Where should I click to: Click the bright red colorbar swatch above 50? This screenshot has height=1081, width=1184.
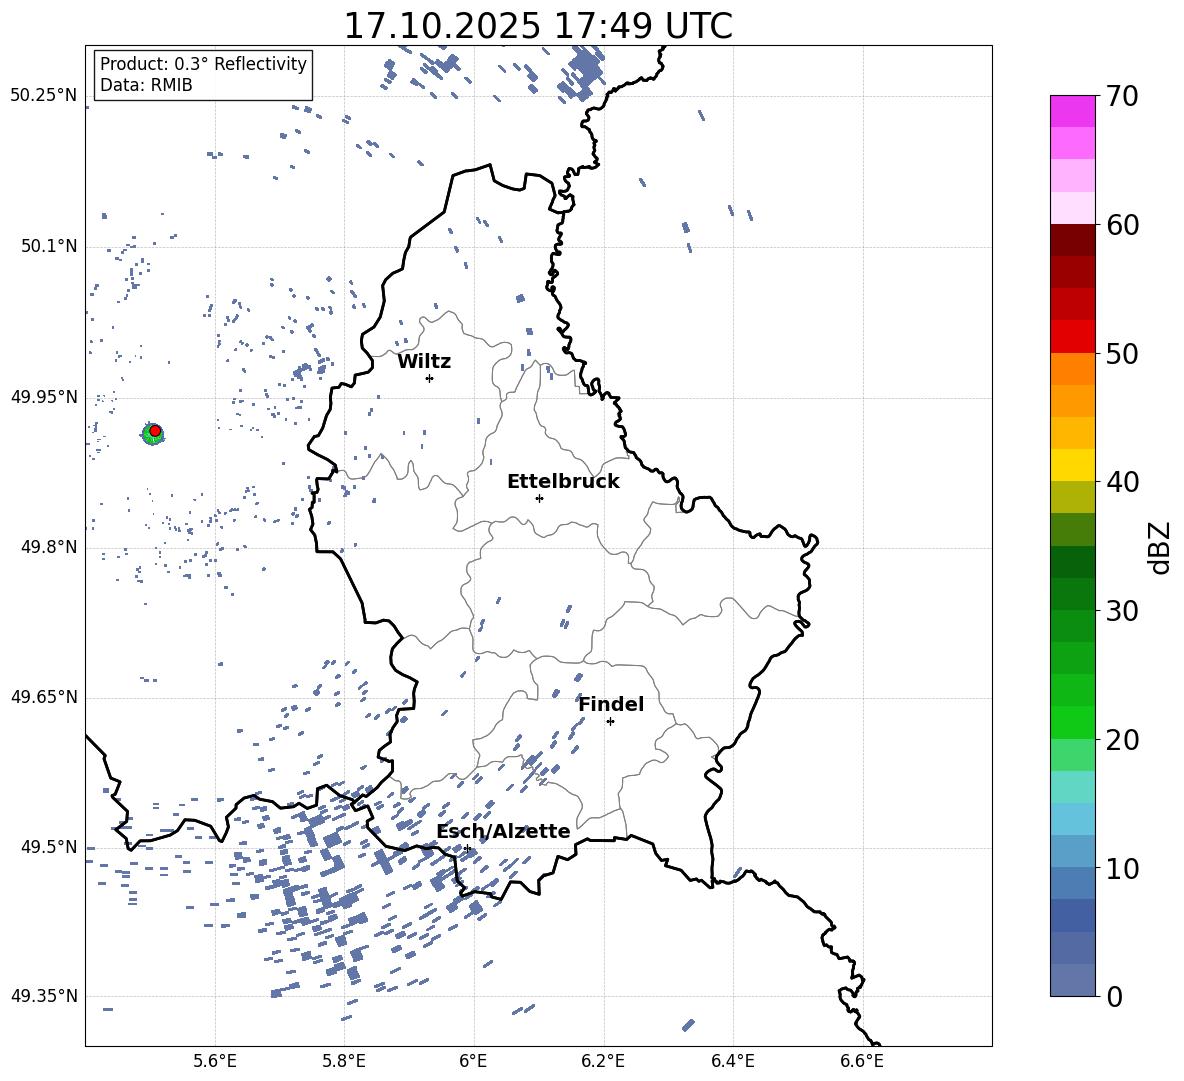pyautogui.click(x=1073, y=337)
